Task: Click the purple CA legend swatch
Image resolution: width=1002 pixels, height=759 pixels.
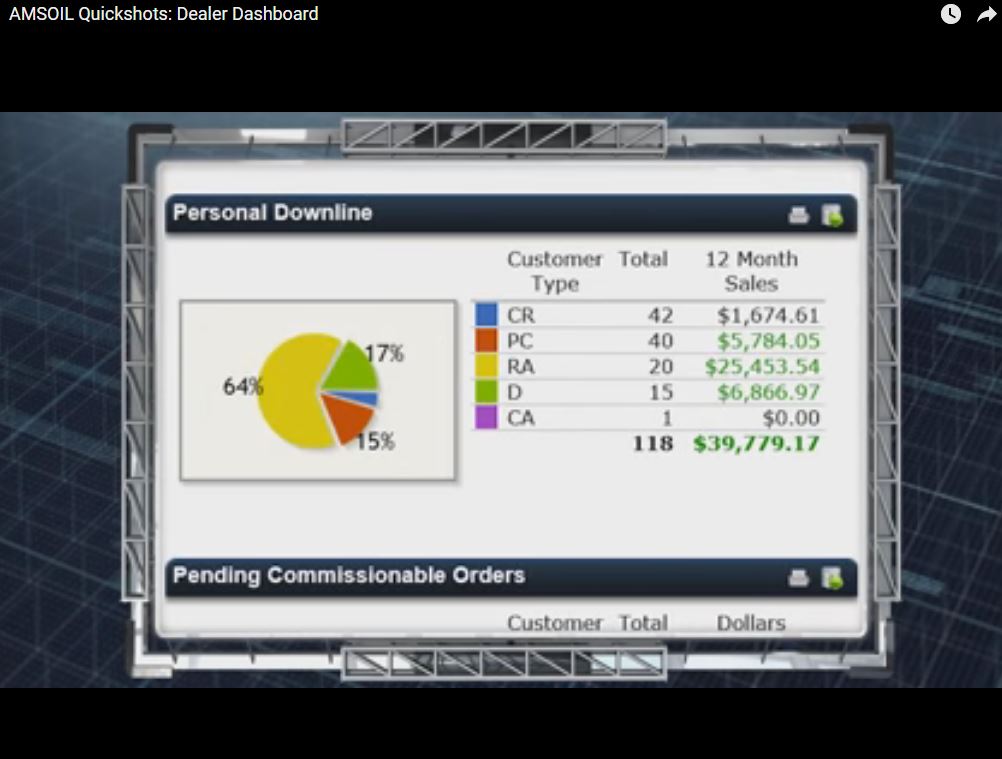Action: [486, 417]
